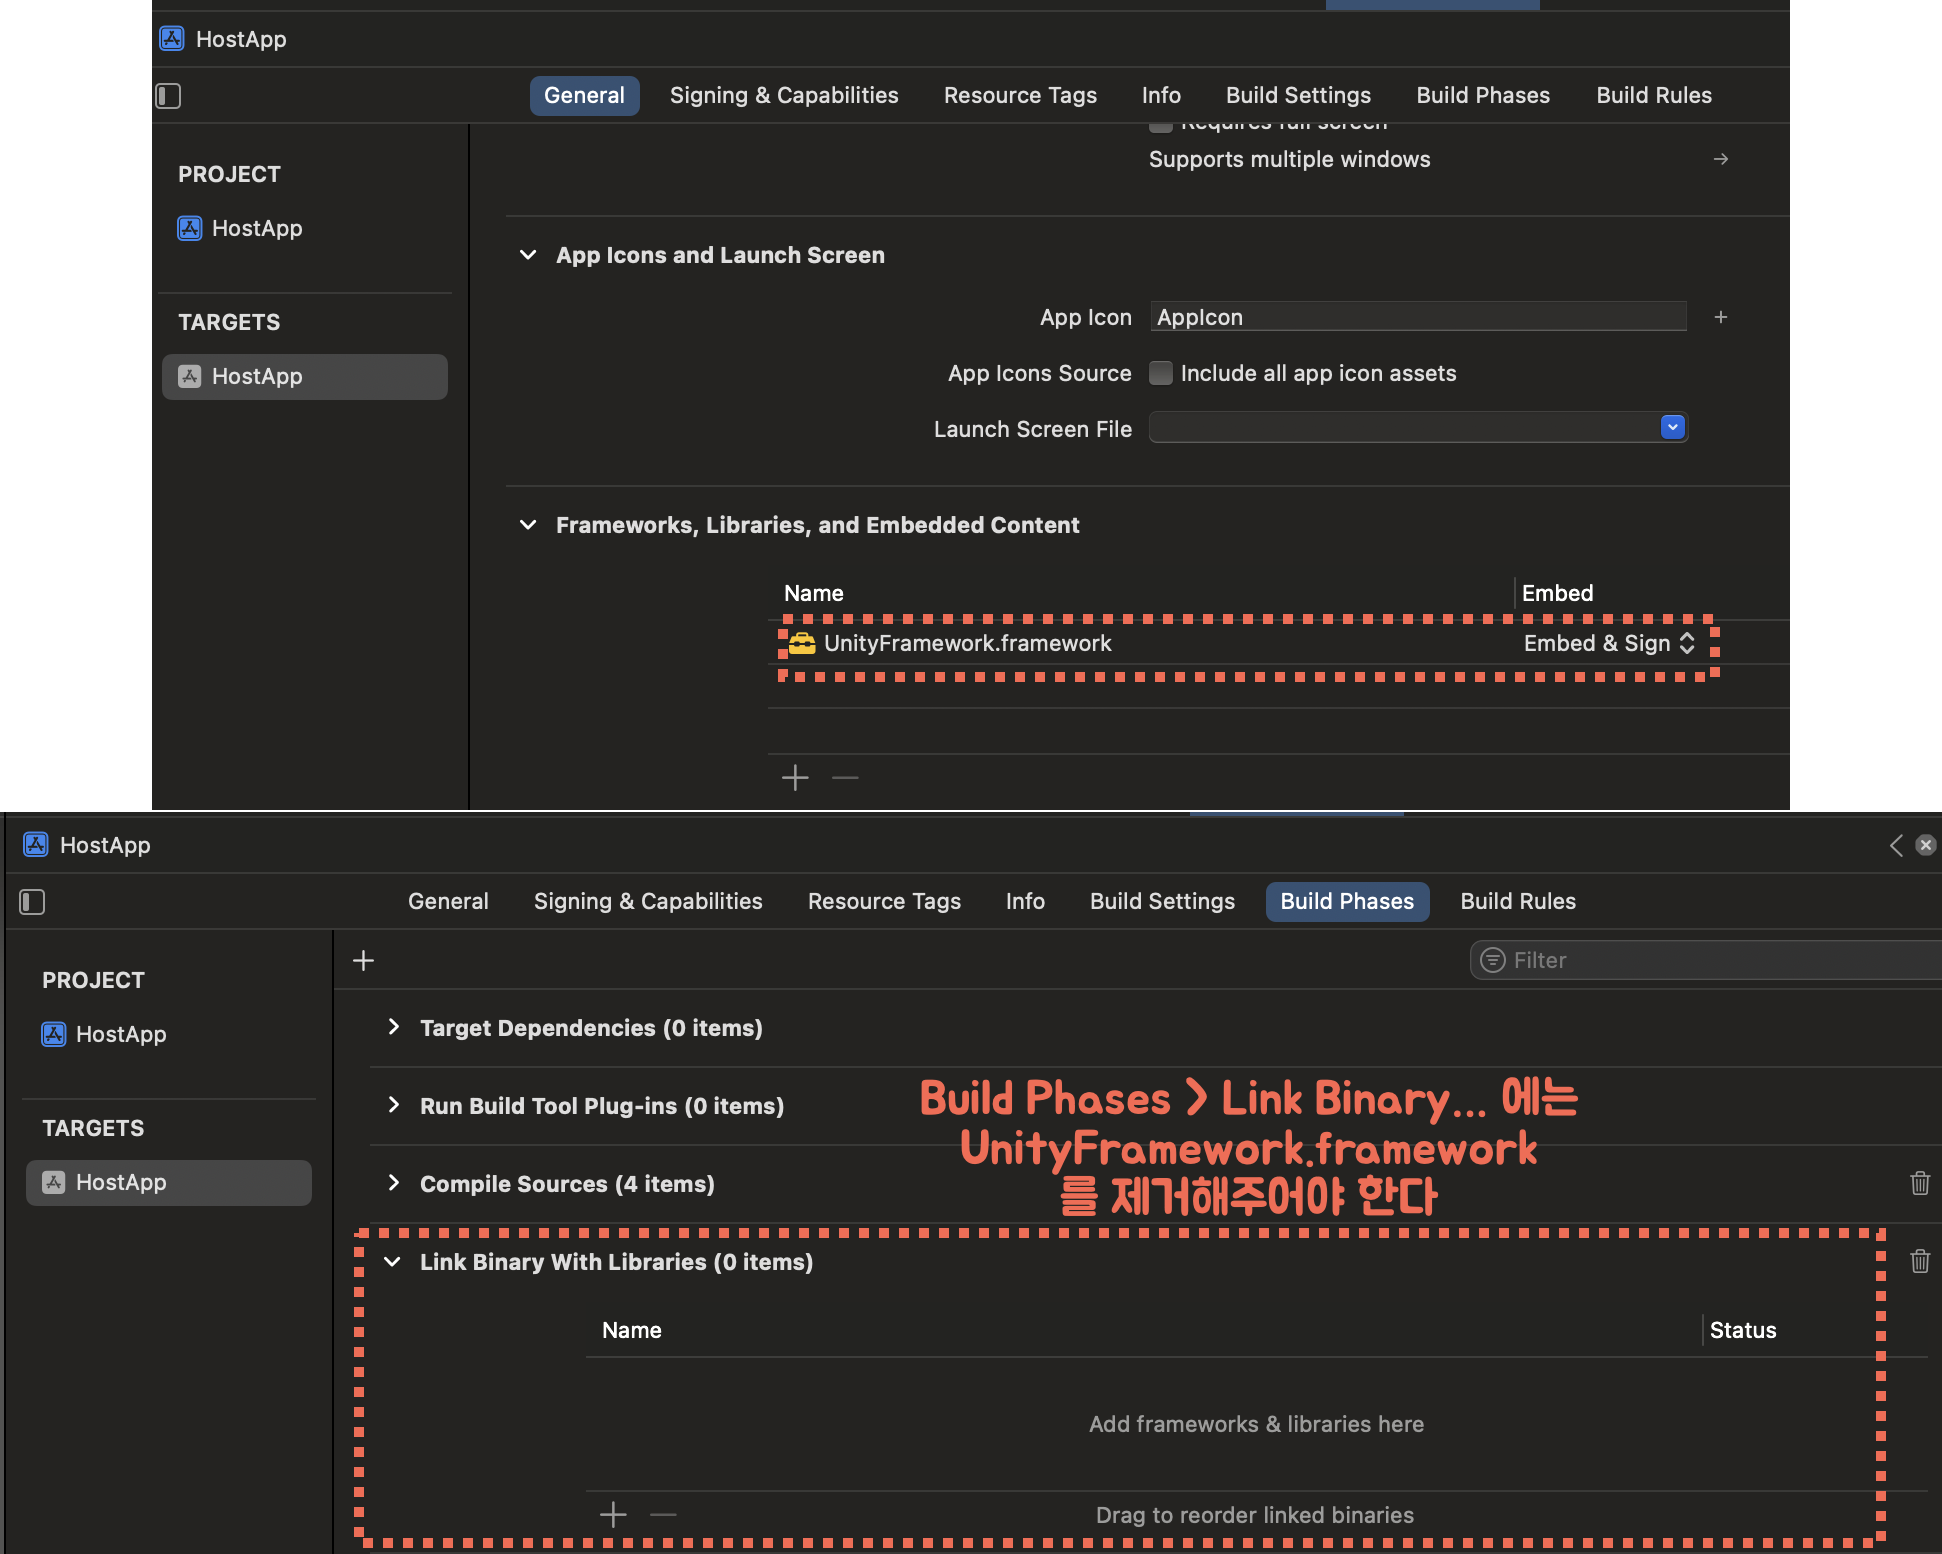Select Build Phases tab in lower window

(x=1347, y=902)
